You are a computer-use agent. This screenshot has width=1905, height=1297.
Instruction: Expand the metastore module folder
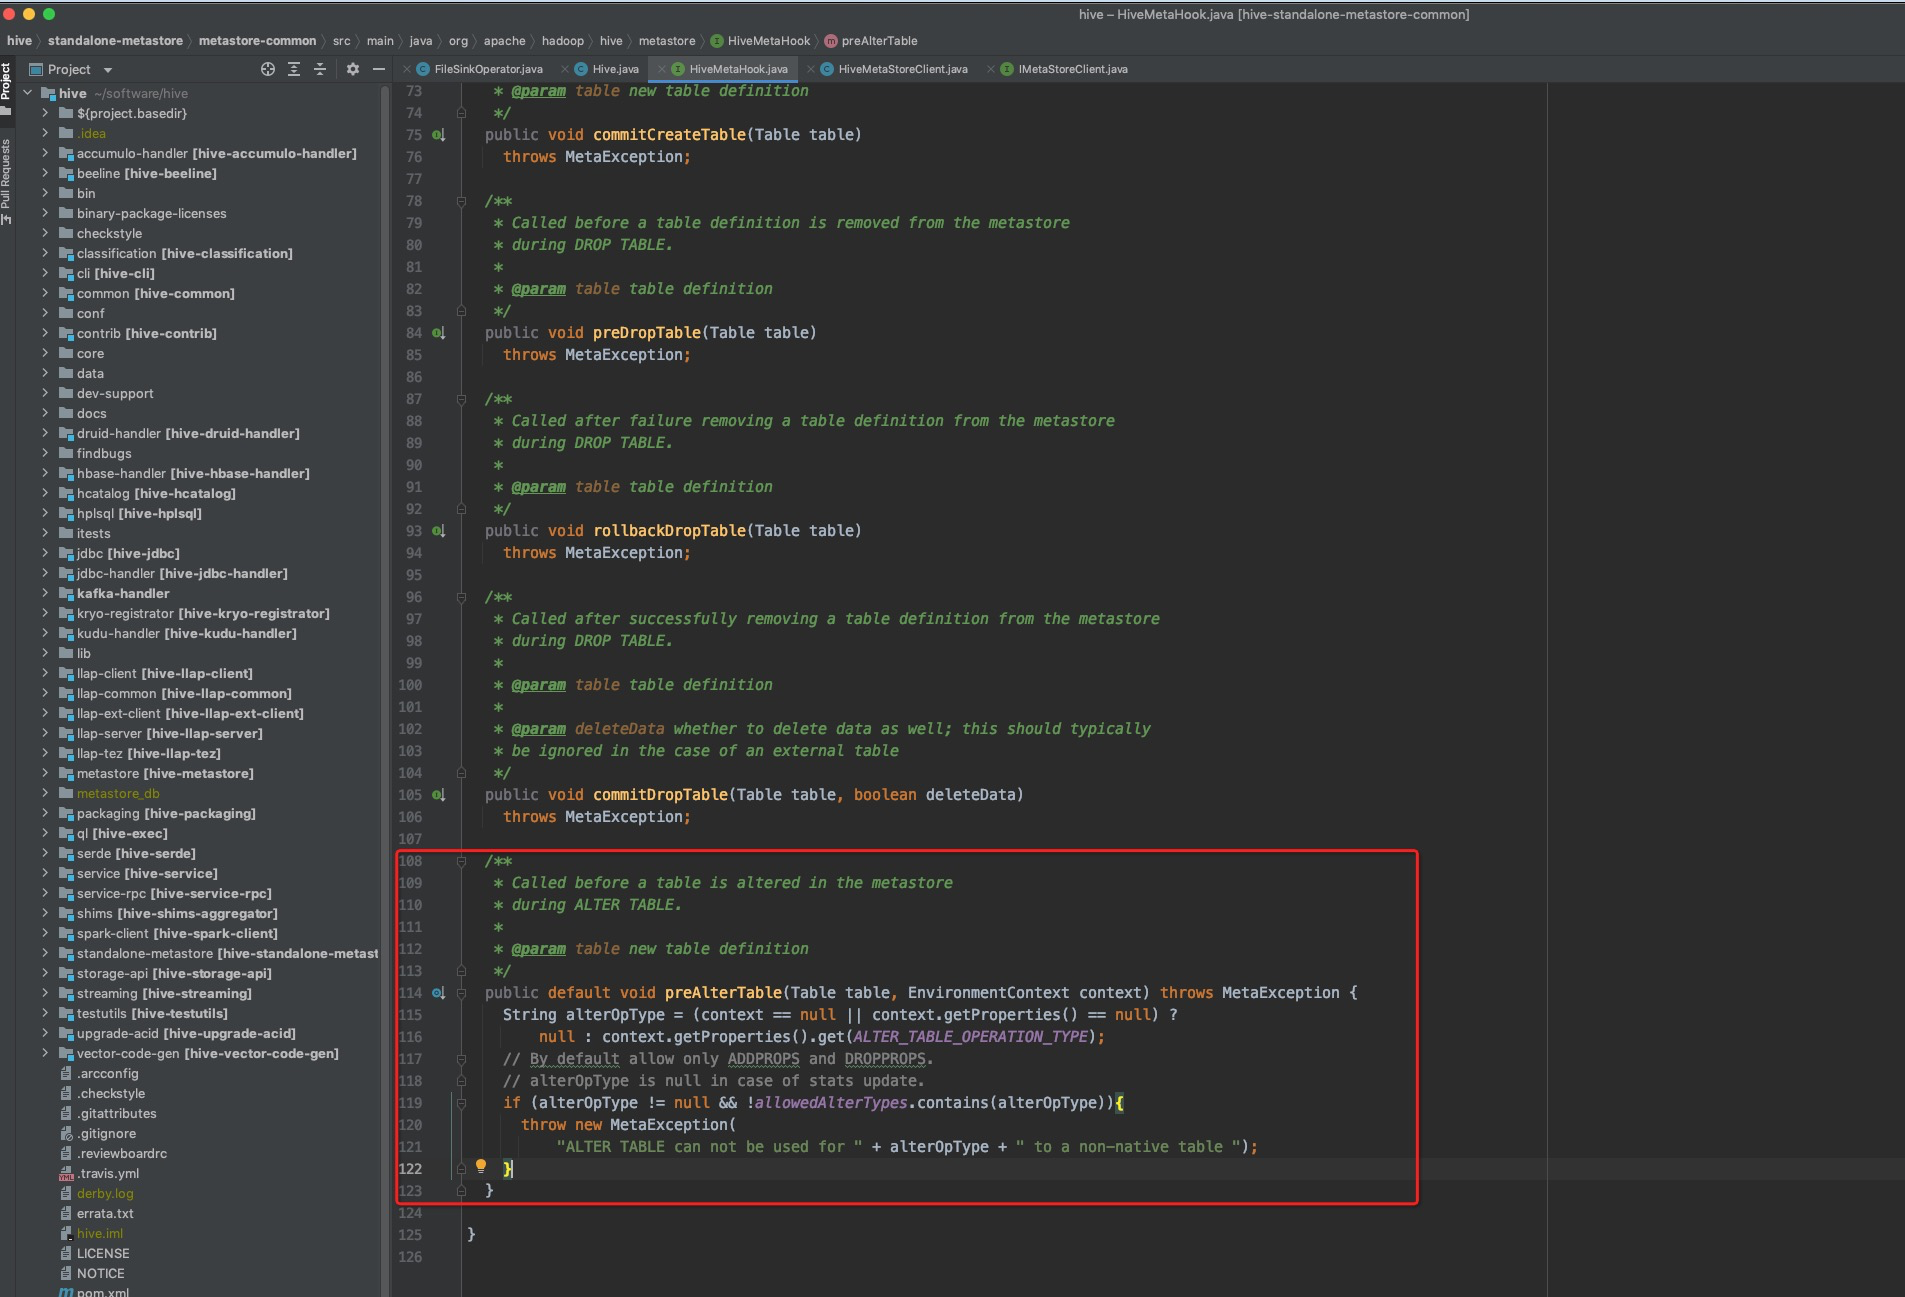click(45, 773)
